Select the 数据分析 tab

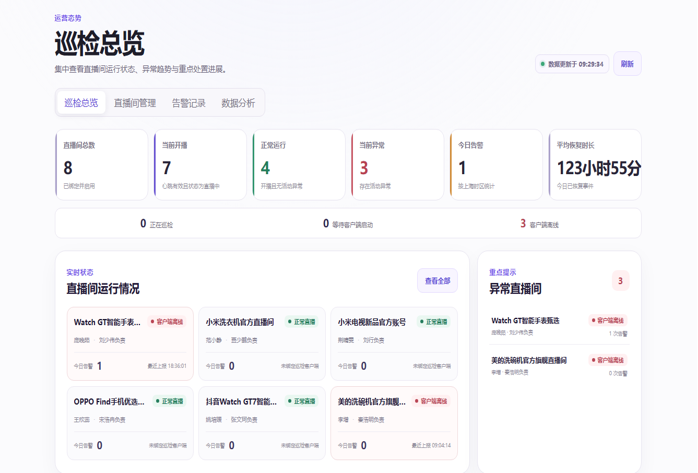[238, 103]
